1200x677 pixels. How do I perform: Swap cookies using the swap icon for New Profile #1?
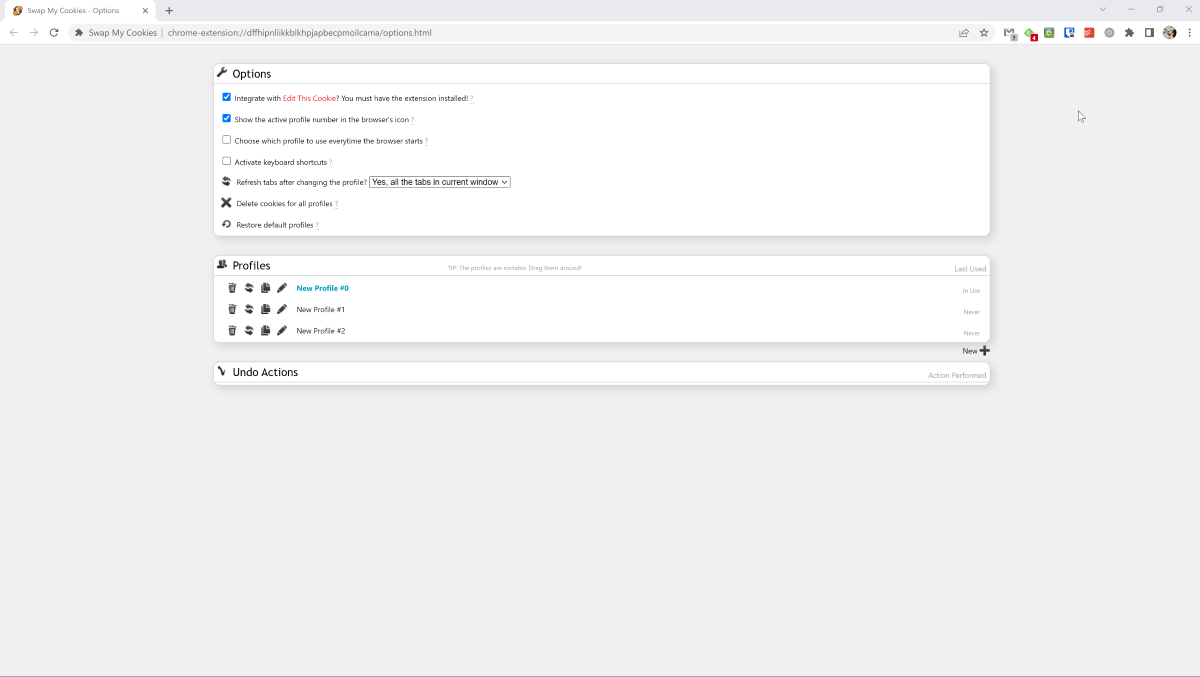(248, 309)
